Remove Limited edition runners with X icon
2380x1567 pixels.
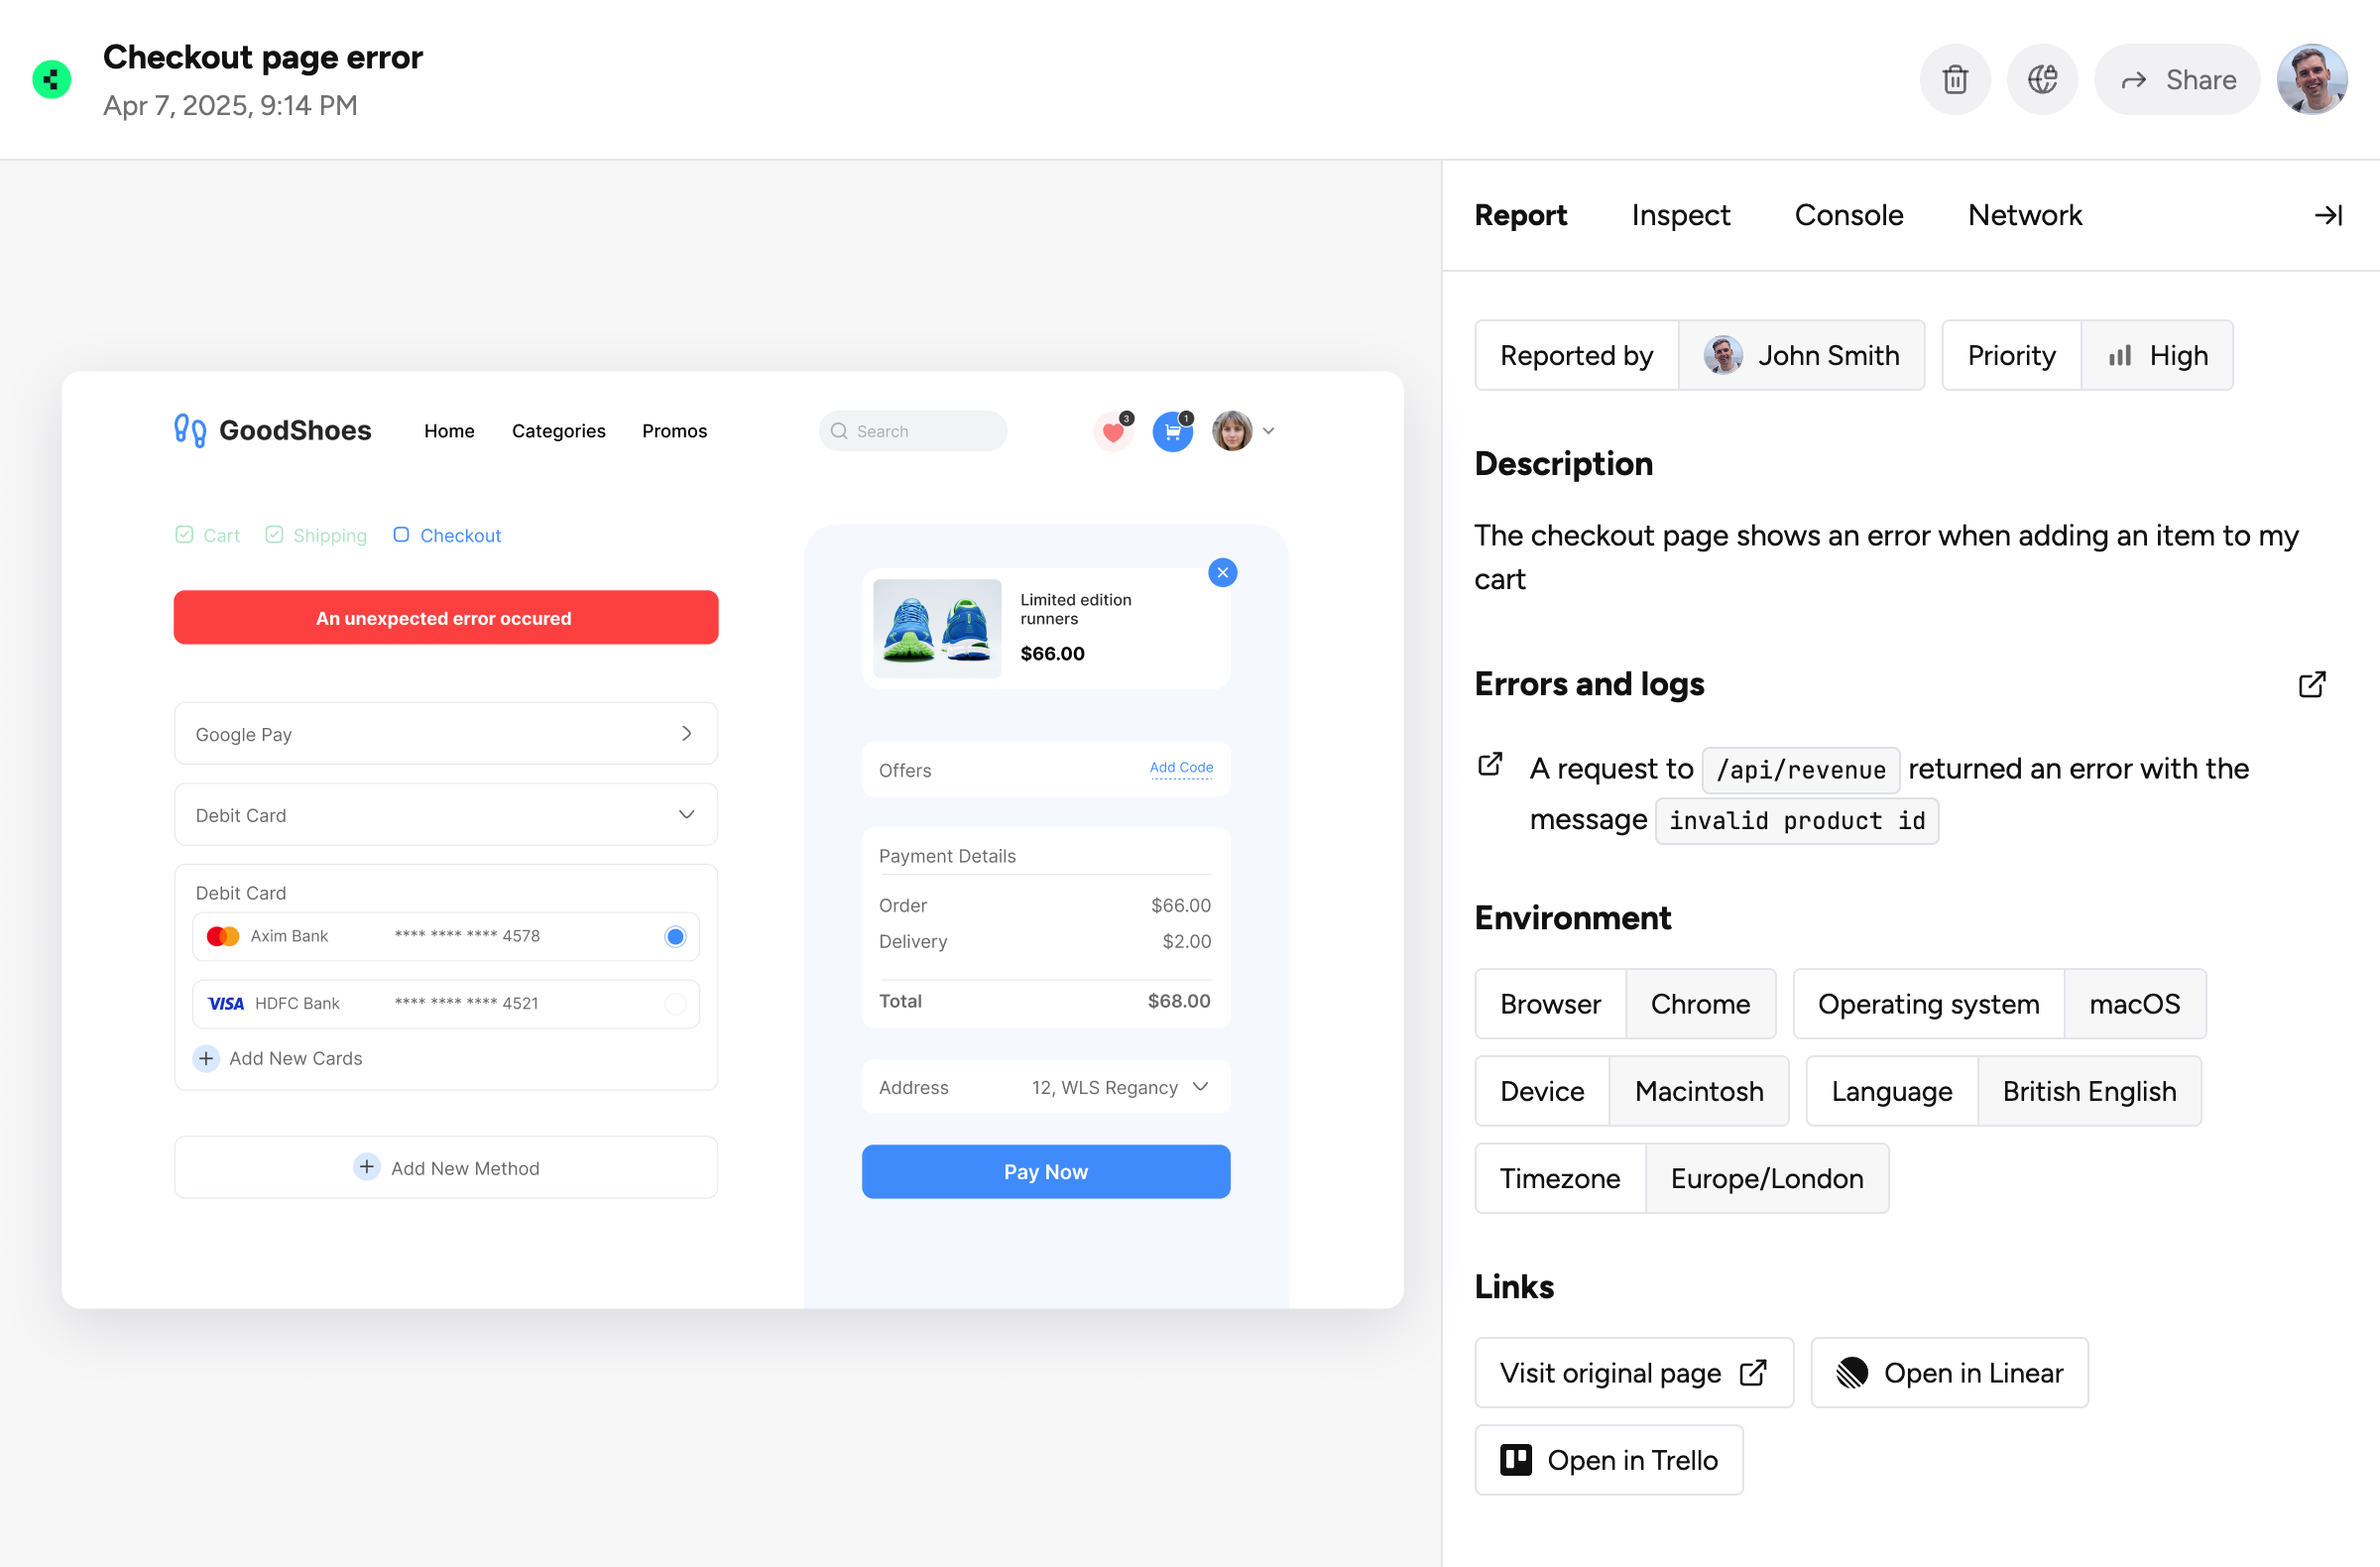click(1222, 573)
